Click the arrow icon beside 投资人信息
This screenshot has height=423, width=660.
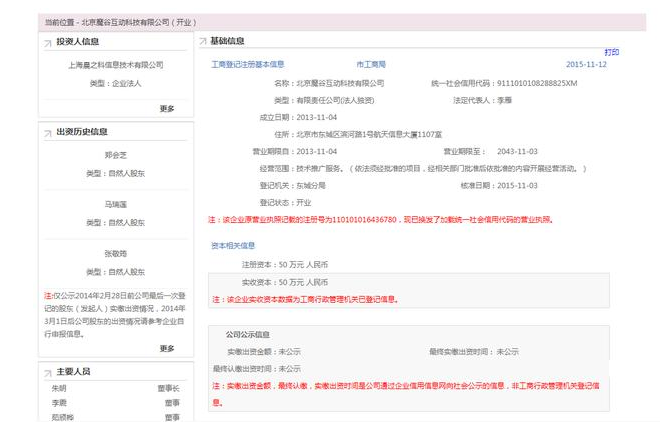tap(48, 43)
